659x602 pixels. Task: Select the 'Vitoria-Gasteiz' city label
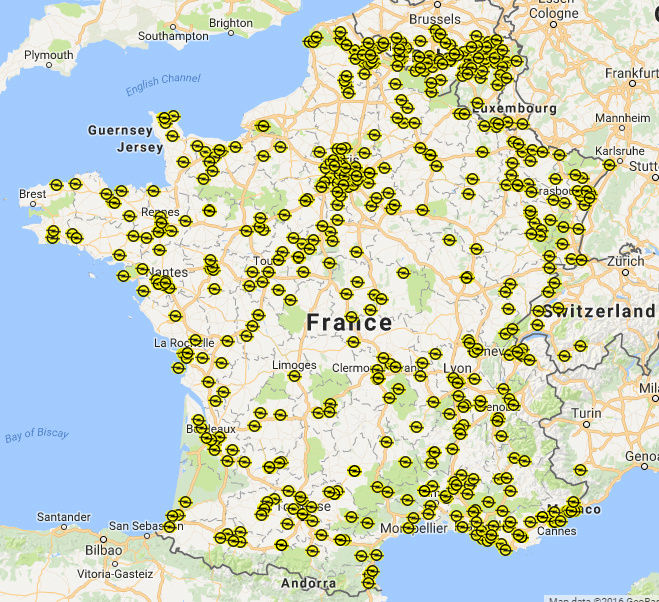point(115,574)
